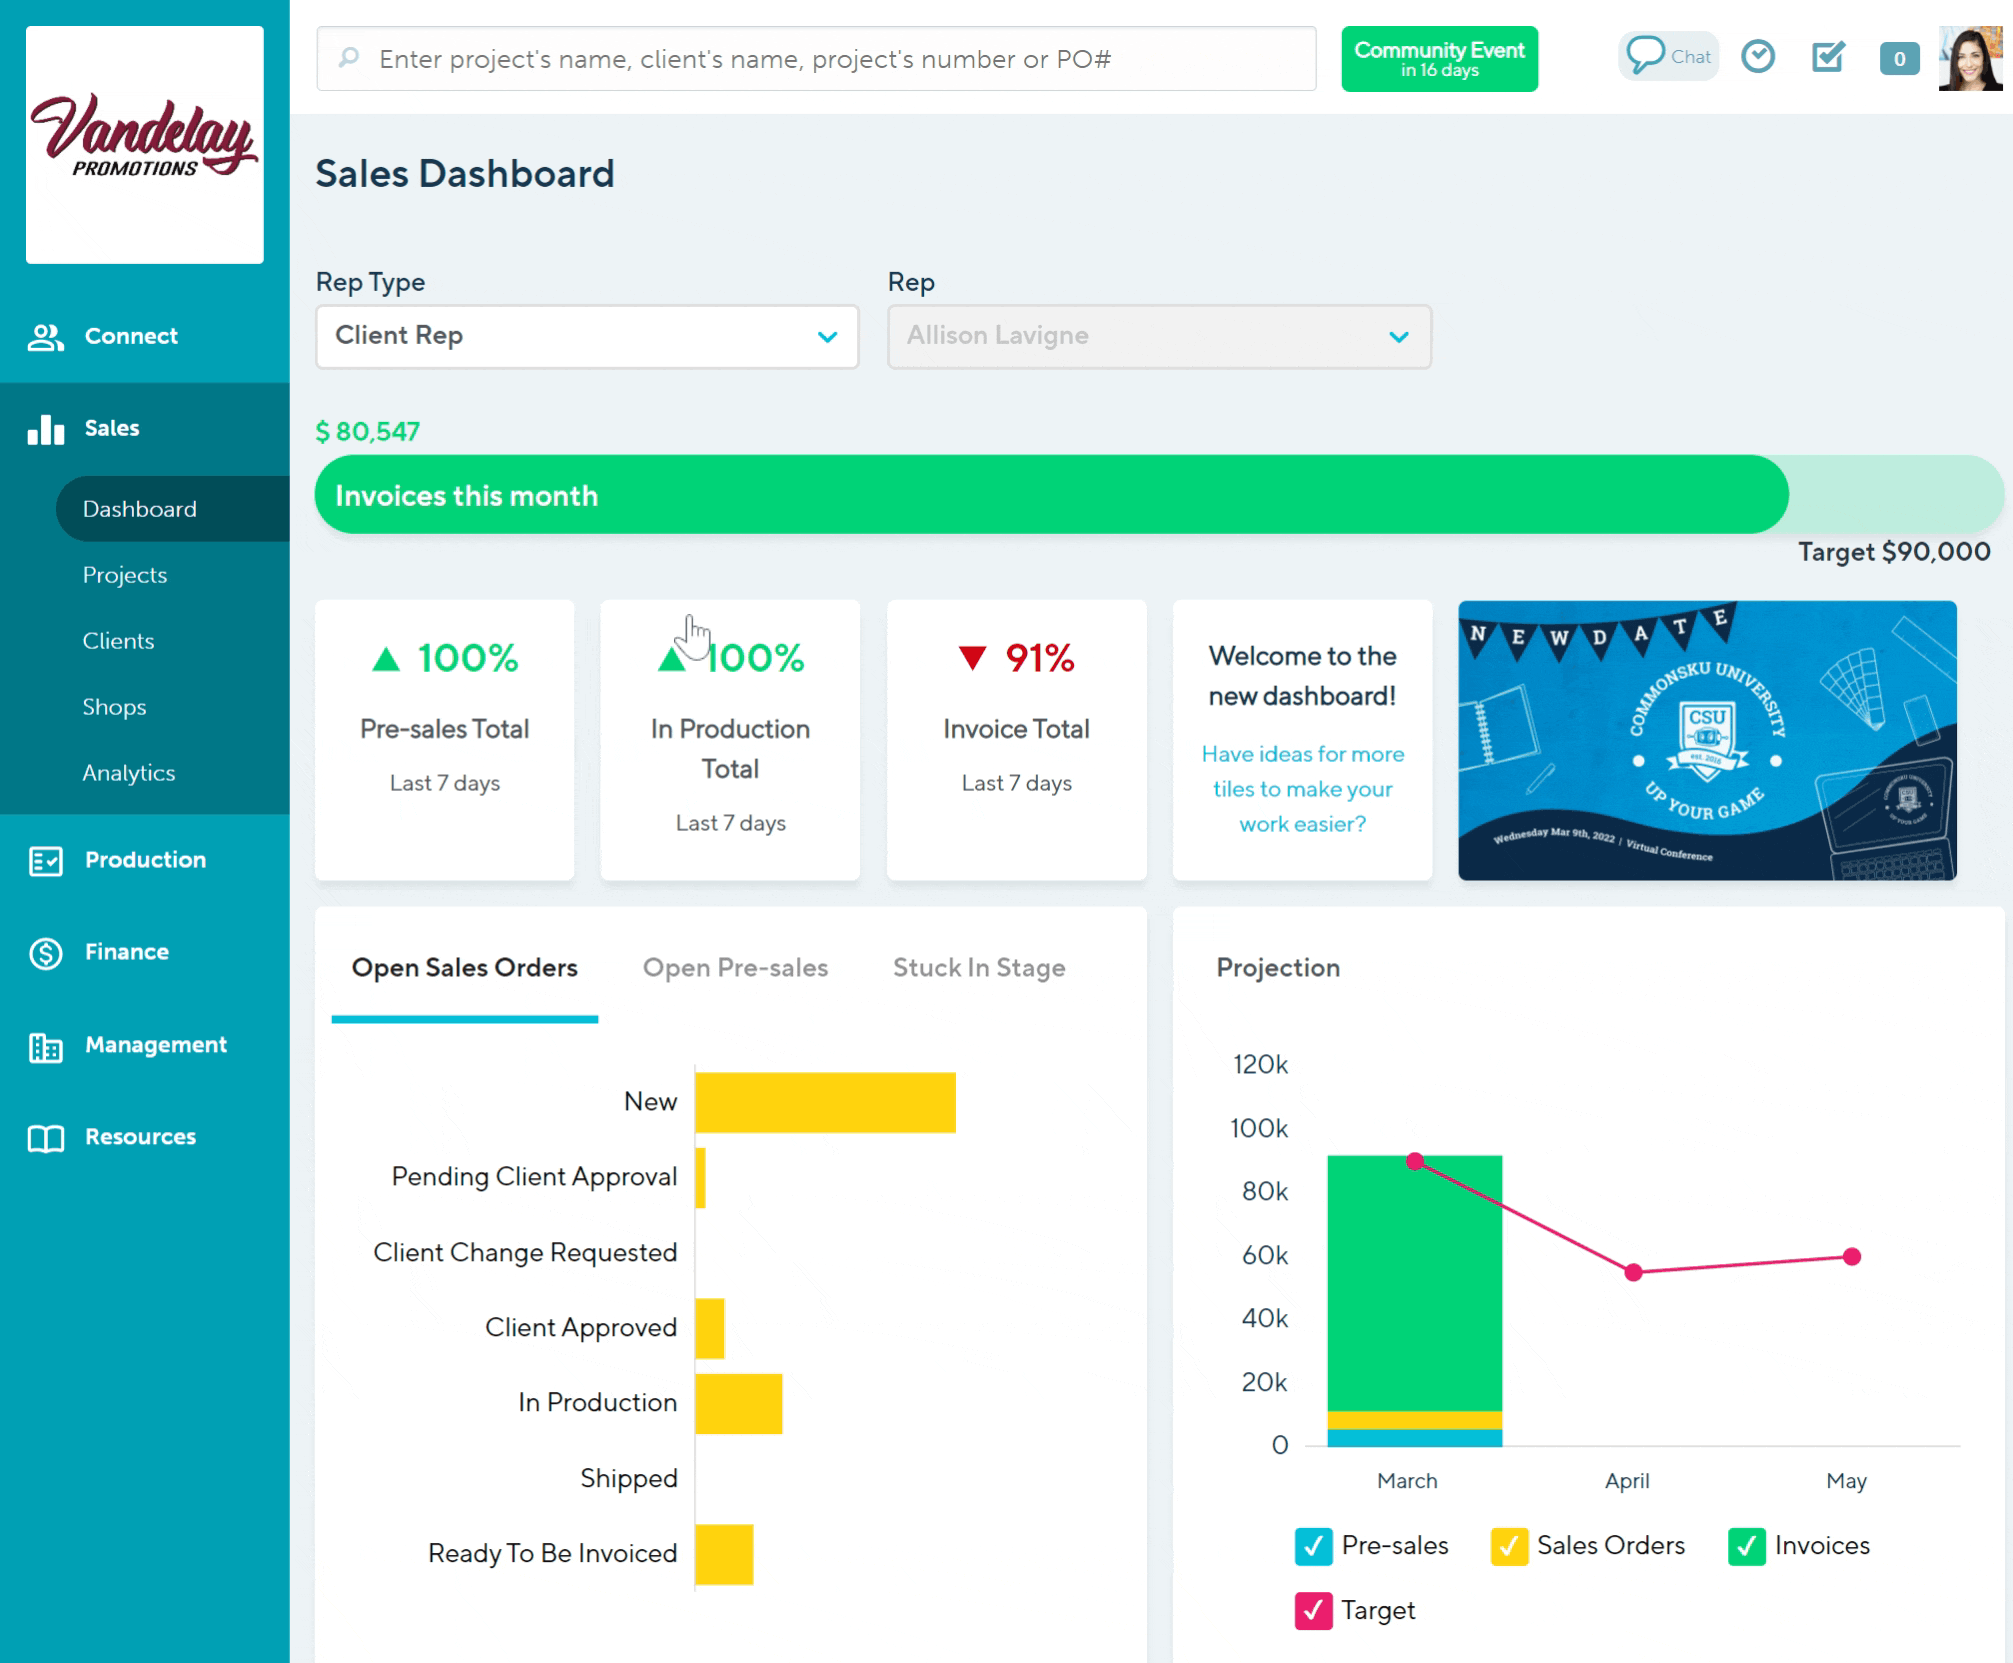Image resolution: width=2013 pixels, height=1663 pixels.
Task: Uncheck the Pre-sales legend checkbox
Action: click(1312, 1546)
